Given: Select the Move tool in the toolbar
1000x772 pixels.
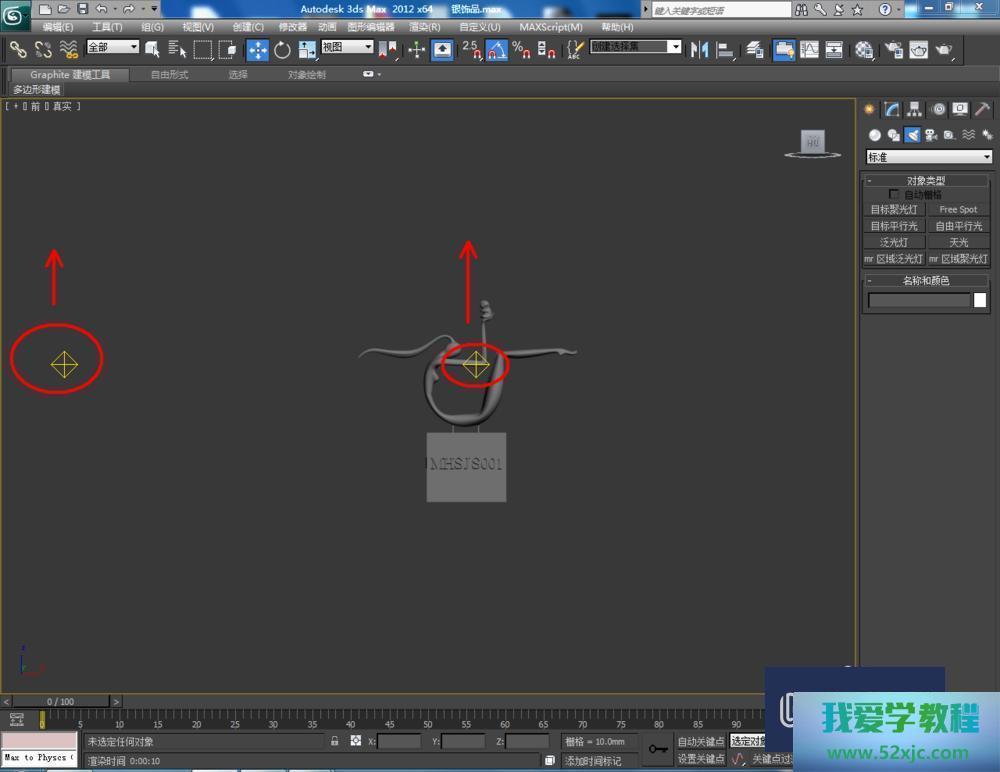Looking at the screenshot, I should [x=257, y=49].
